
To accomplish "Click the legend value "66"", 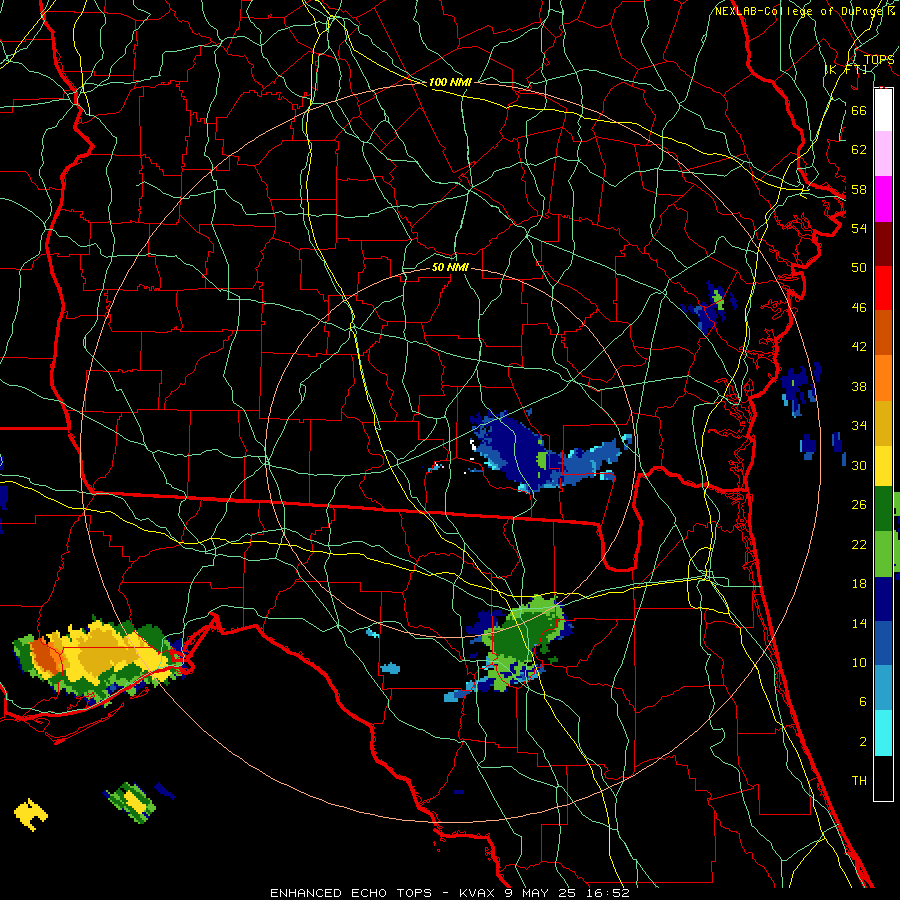I will tap(859, 110).
